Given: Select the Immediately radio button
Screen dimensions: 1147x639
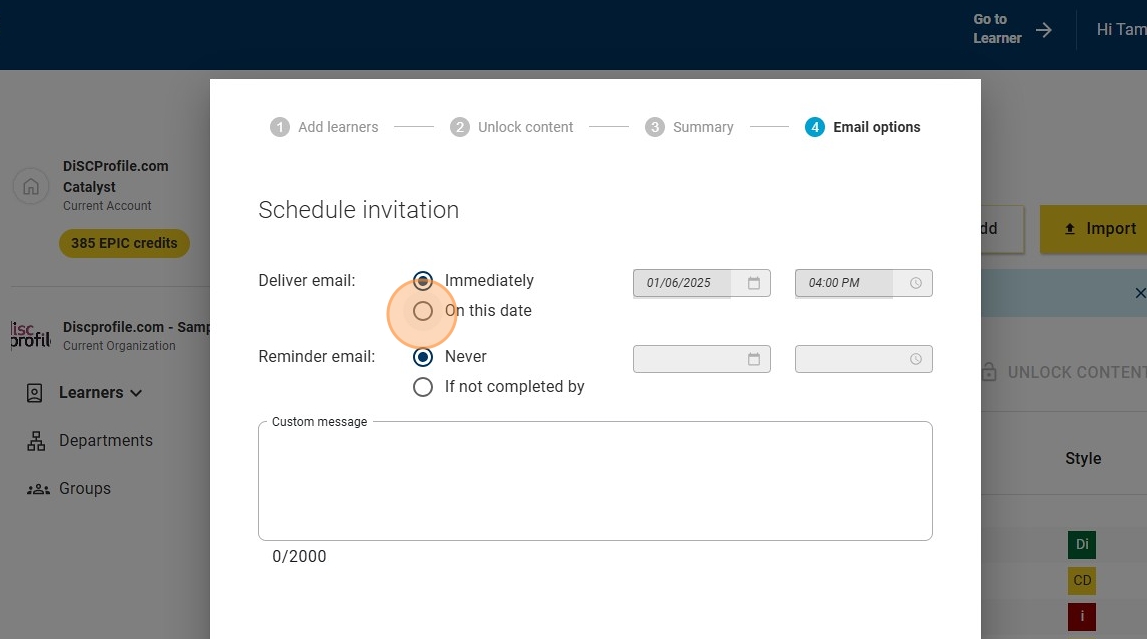Looking at the screenshot, I should point(423,281).
